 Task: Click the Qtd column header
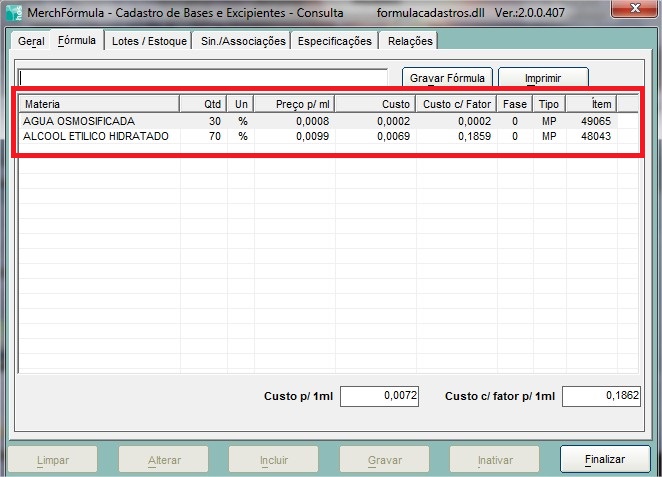pyautogui.click(x=203, y=104)
